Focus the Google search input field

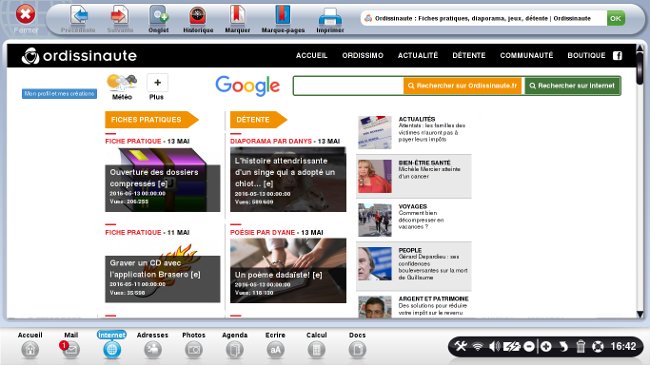point(349,86)
